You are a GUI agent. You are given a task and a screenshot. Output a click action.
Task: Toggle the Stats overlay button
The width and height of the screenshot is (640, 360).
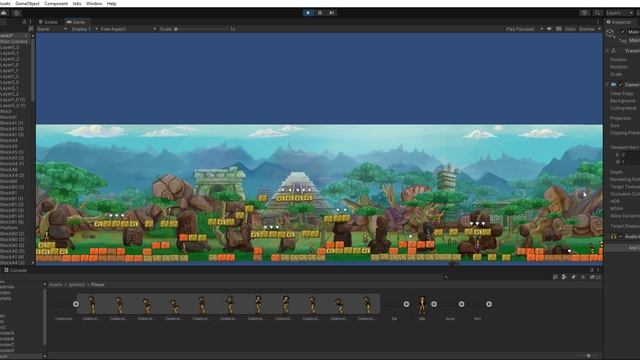570,29
